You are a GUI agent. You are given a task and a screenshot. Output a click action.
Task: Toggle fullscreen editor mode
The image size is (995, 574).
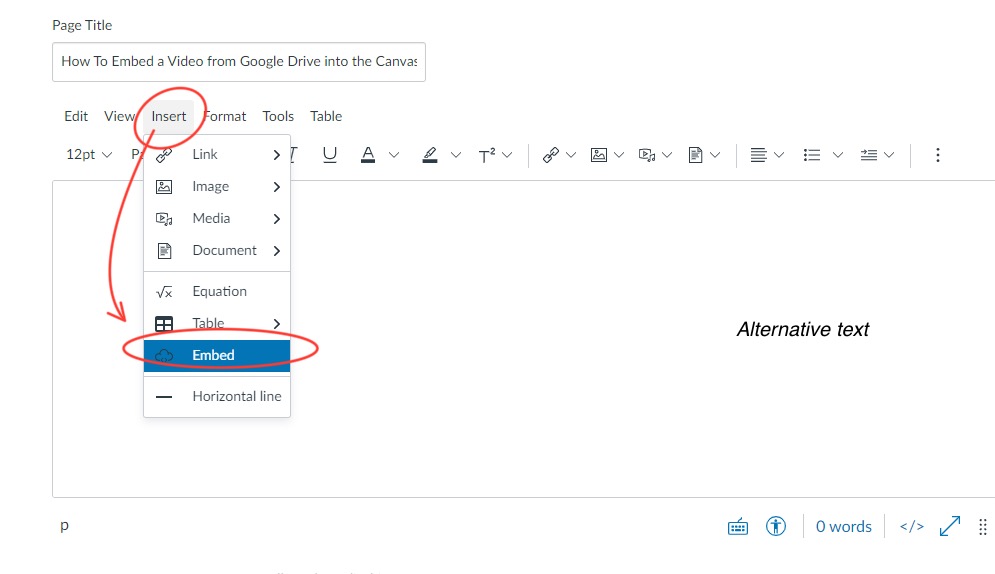[x=949, y=526]
